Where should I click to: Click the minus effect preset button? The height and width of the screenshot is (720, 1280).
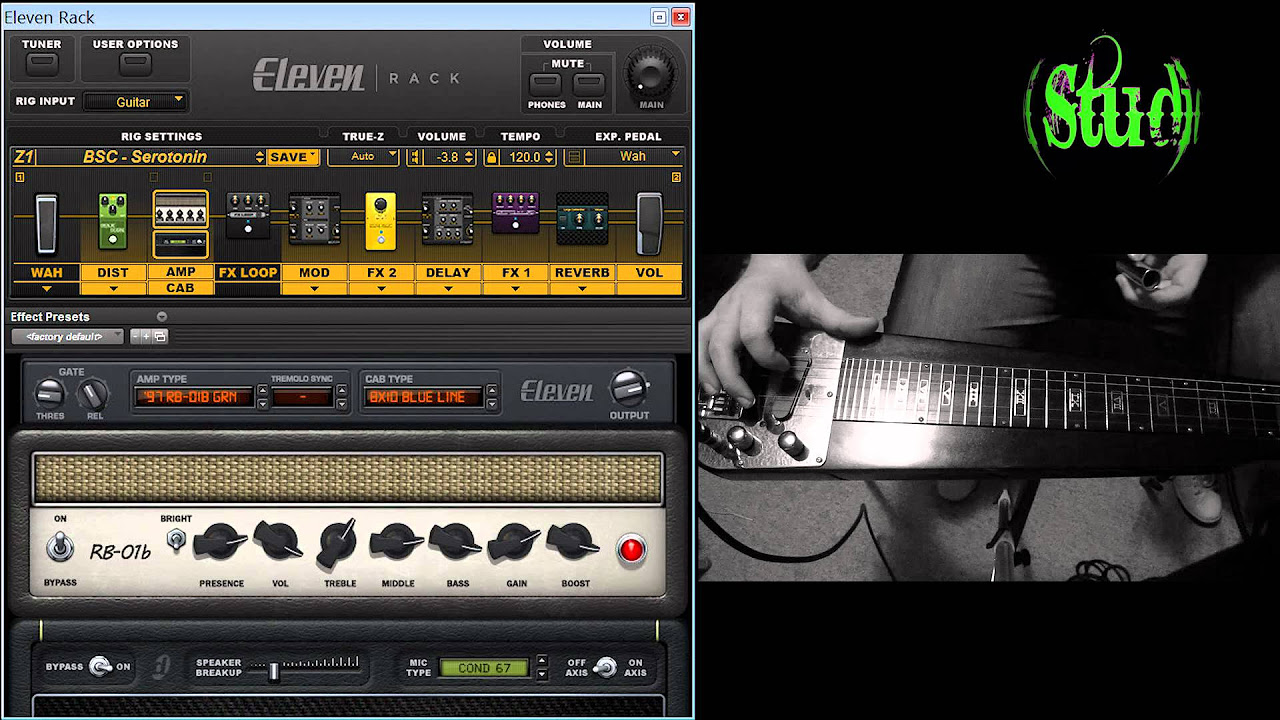(x=136, y=337)
